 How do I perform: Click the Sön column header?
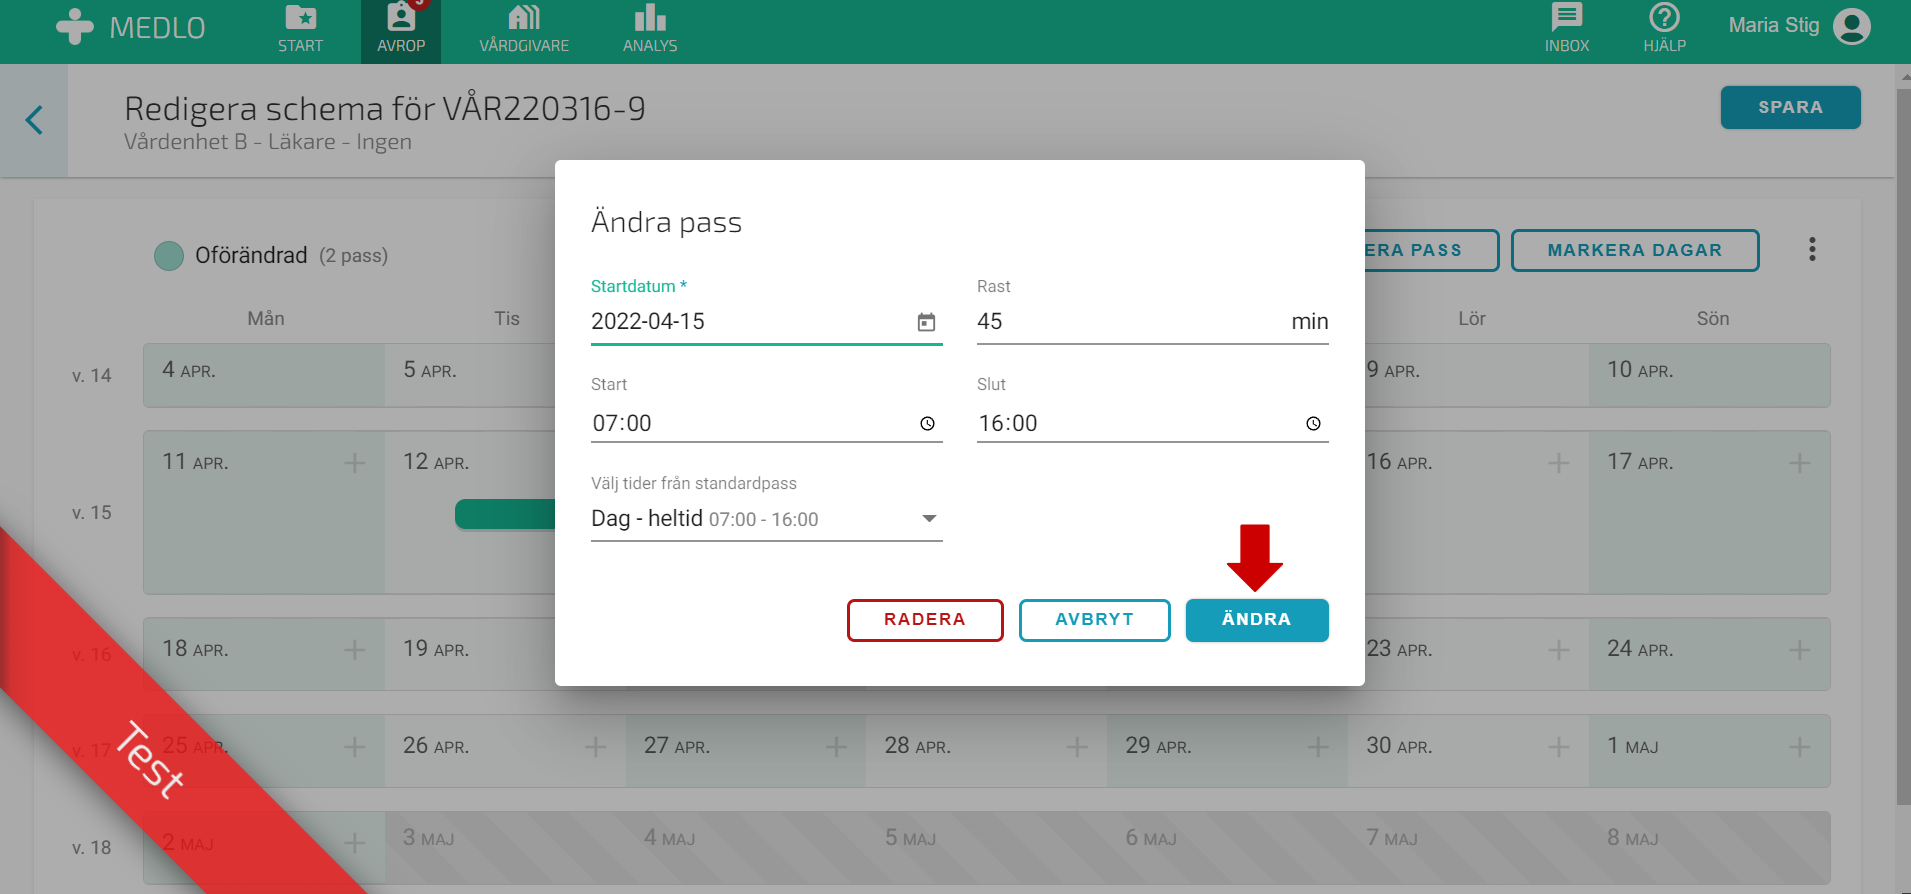pyautogui.click(x=1713, y=319)
